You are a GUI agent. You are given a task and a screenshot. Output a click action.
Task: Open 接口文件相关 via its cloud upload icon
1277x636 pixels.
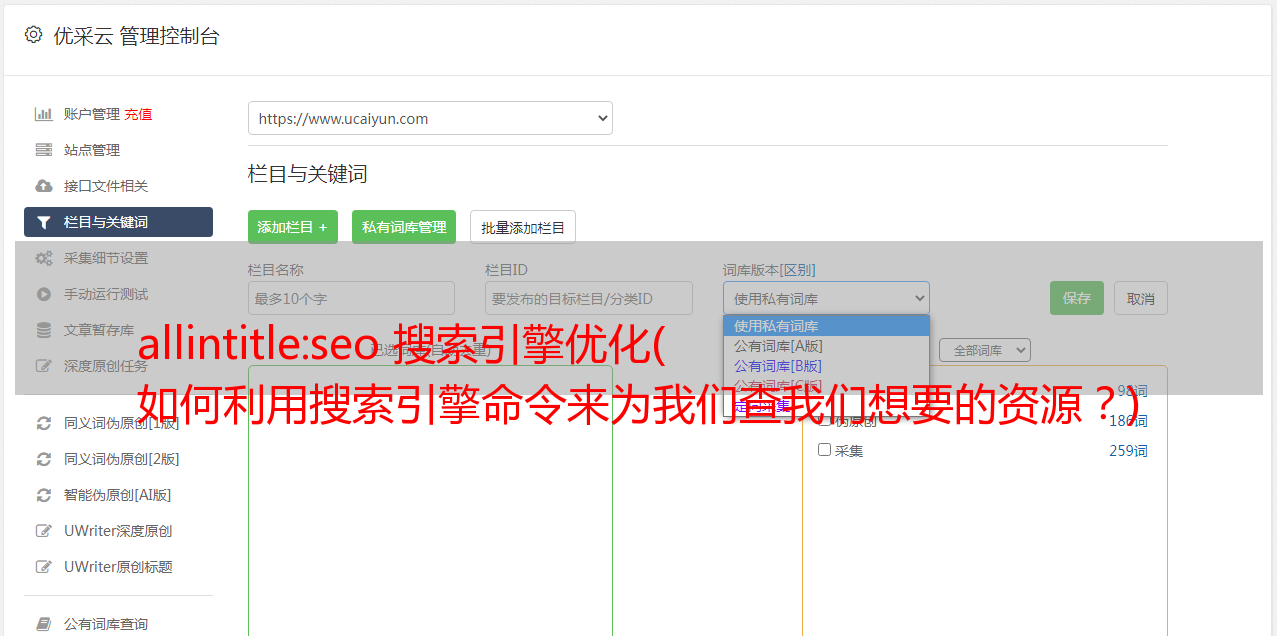coord(43,186)
